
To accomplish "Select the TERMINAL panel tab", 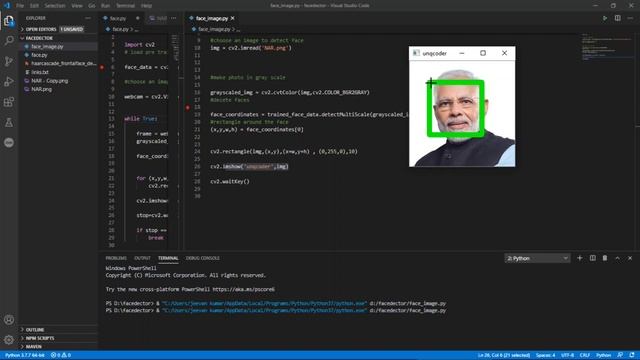I will pos(168,258).
